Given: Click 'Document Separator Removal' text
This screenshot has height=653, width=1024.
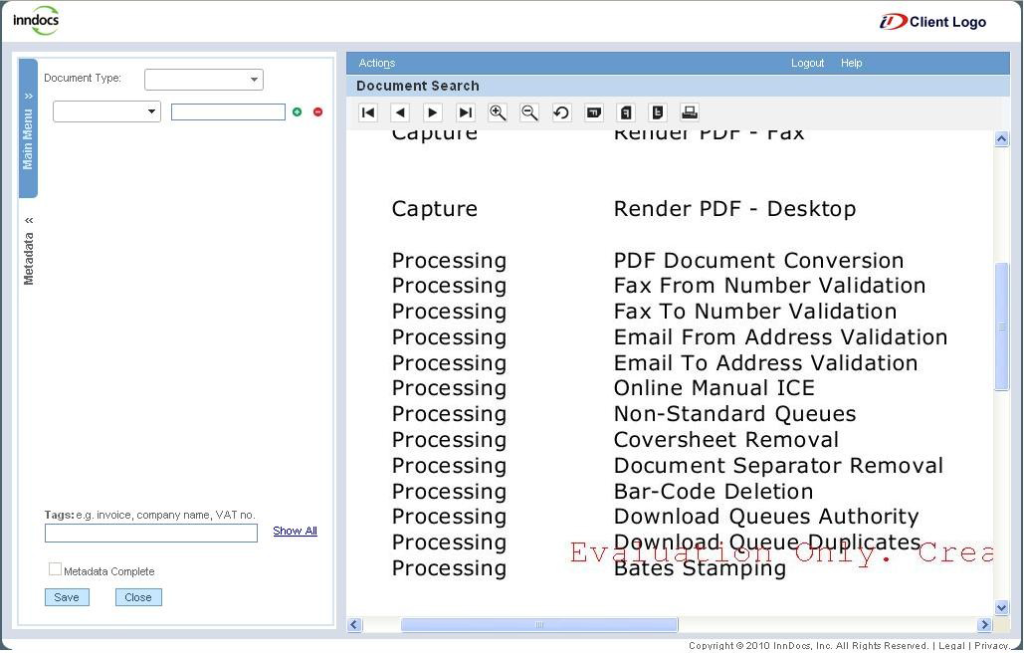Looking at the screenshot, I should tap(778, 466).
